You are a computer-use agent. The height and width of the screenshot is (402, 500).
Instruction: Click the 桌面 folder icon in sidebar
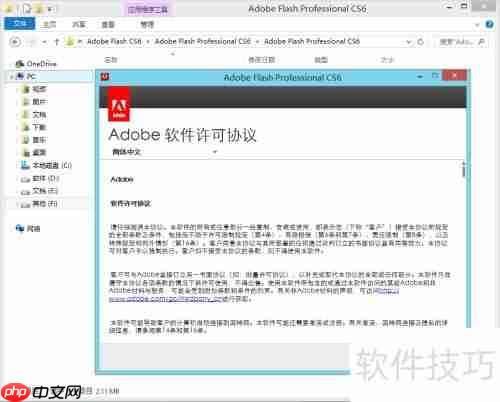coord(25,152)
